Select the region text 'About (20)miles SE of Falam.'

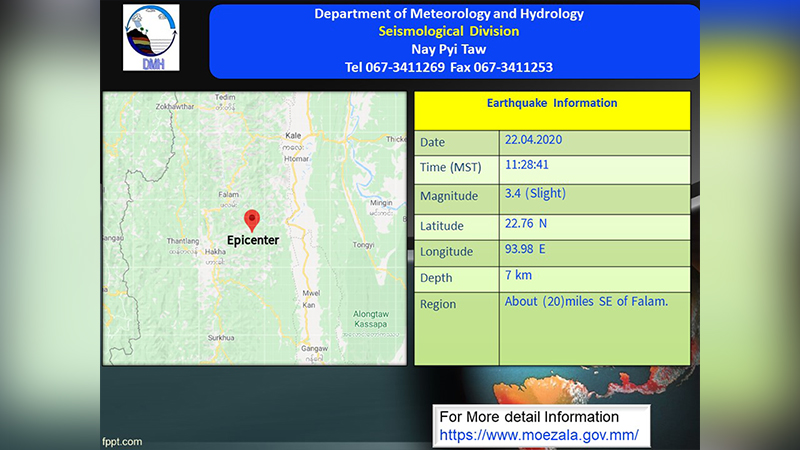586,302
